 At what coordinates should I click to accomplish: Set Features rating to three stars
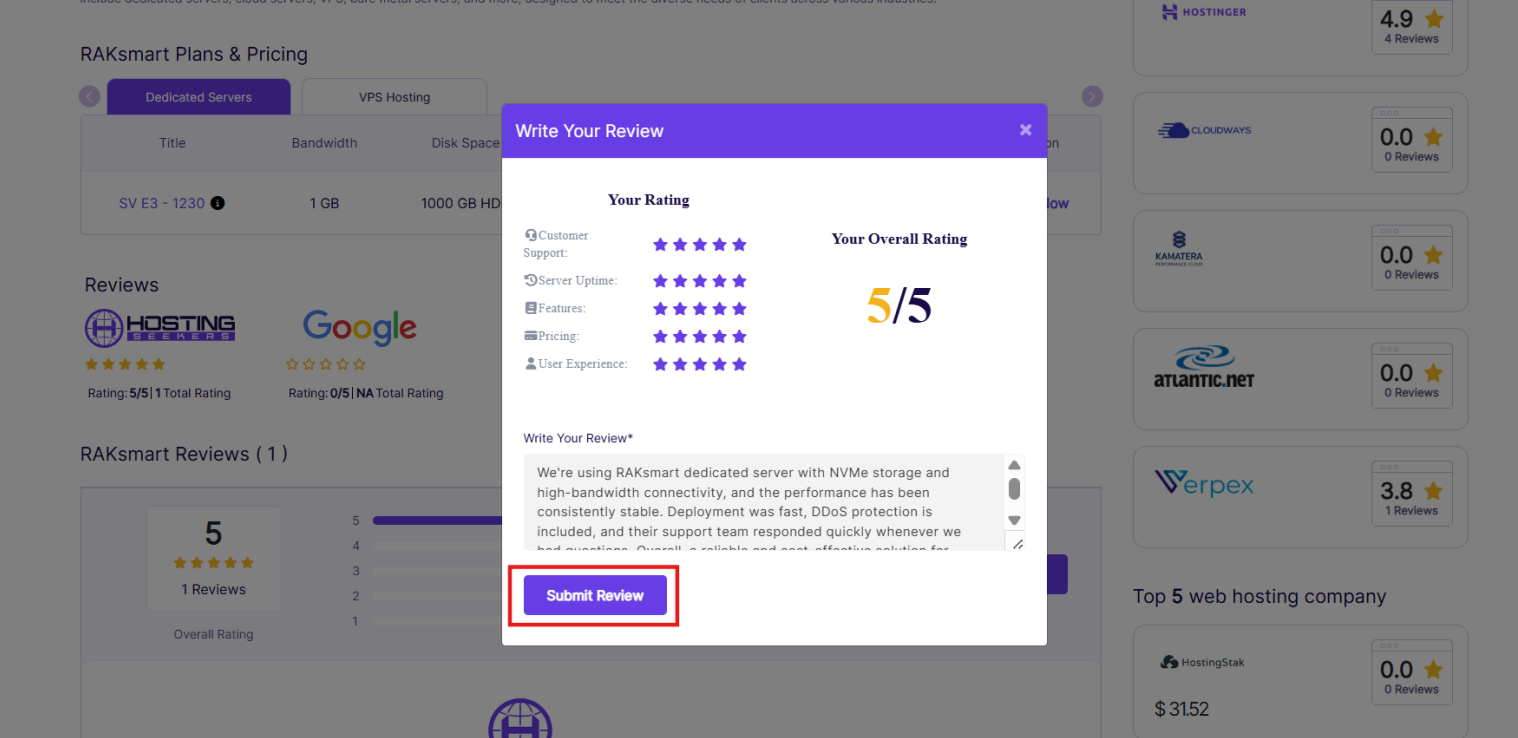coord(700,308)
